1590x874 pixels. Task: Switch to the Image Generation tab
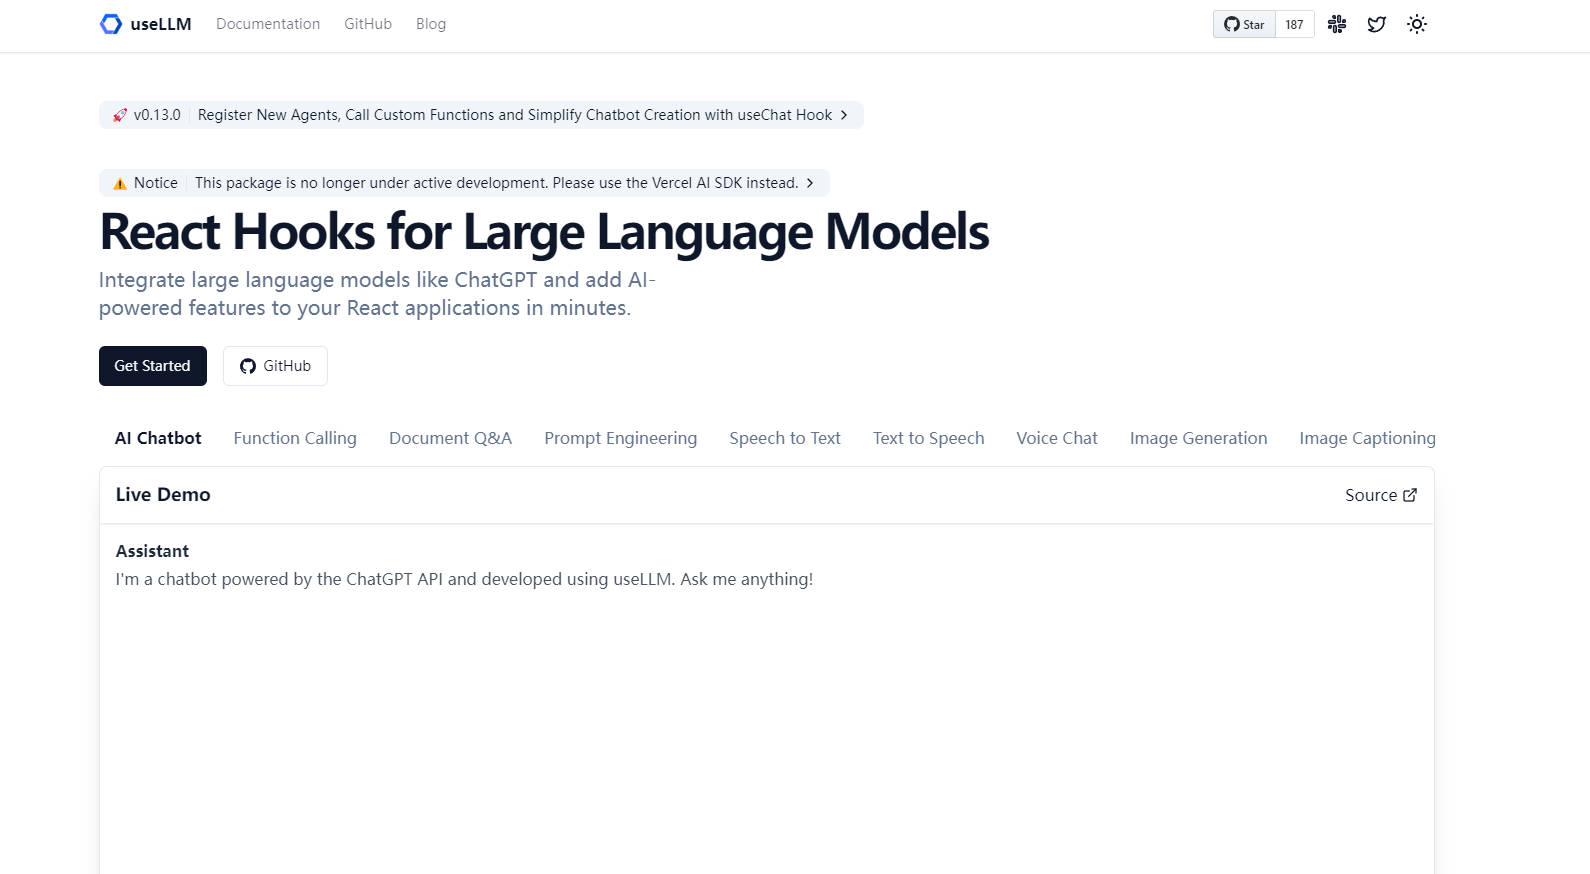(x=1199, y=438)
